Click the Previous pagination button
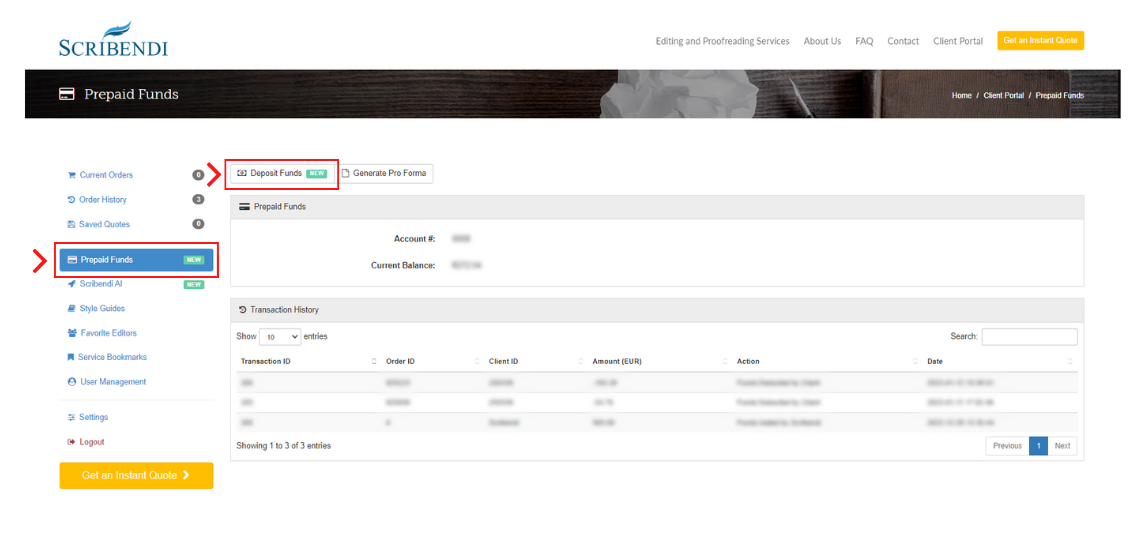Image resolution: width=1131 pixels, height=539 pixels. tap(1007, 446)
